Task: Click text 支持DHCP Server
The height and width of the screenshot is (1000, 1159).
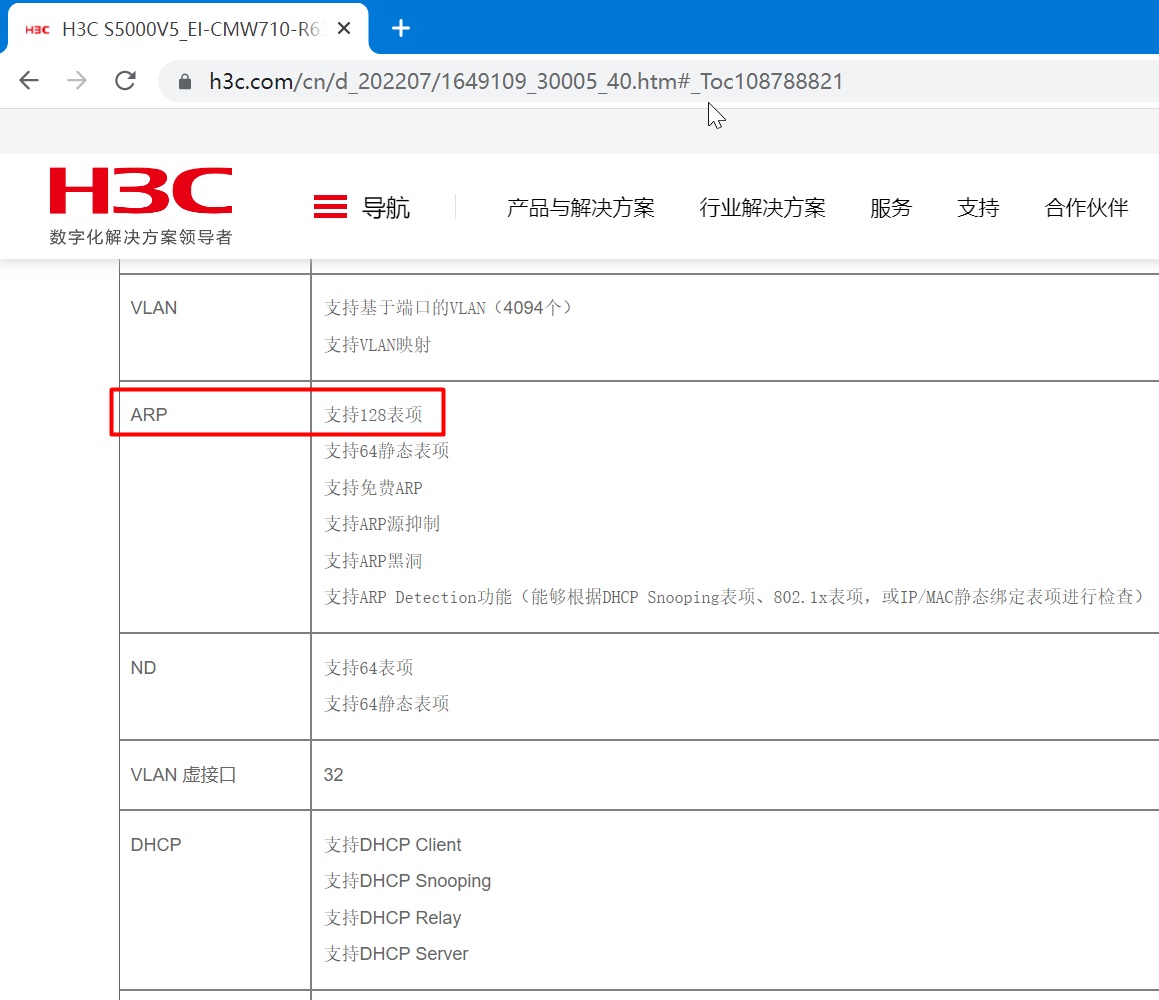Action: coord(396,954)
